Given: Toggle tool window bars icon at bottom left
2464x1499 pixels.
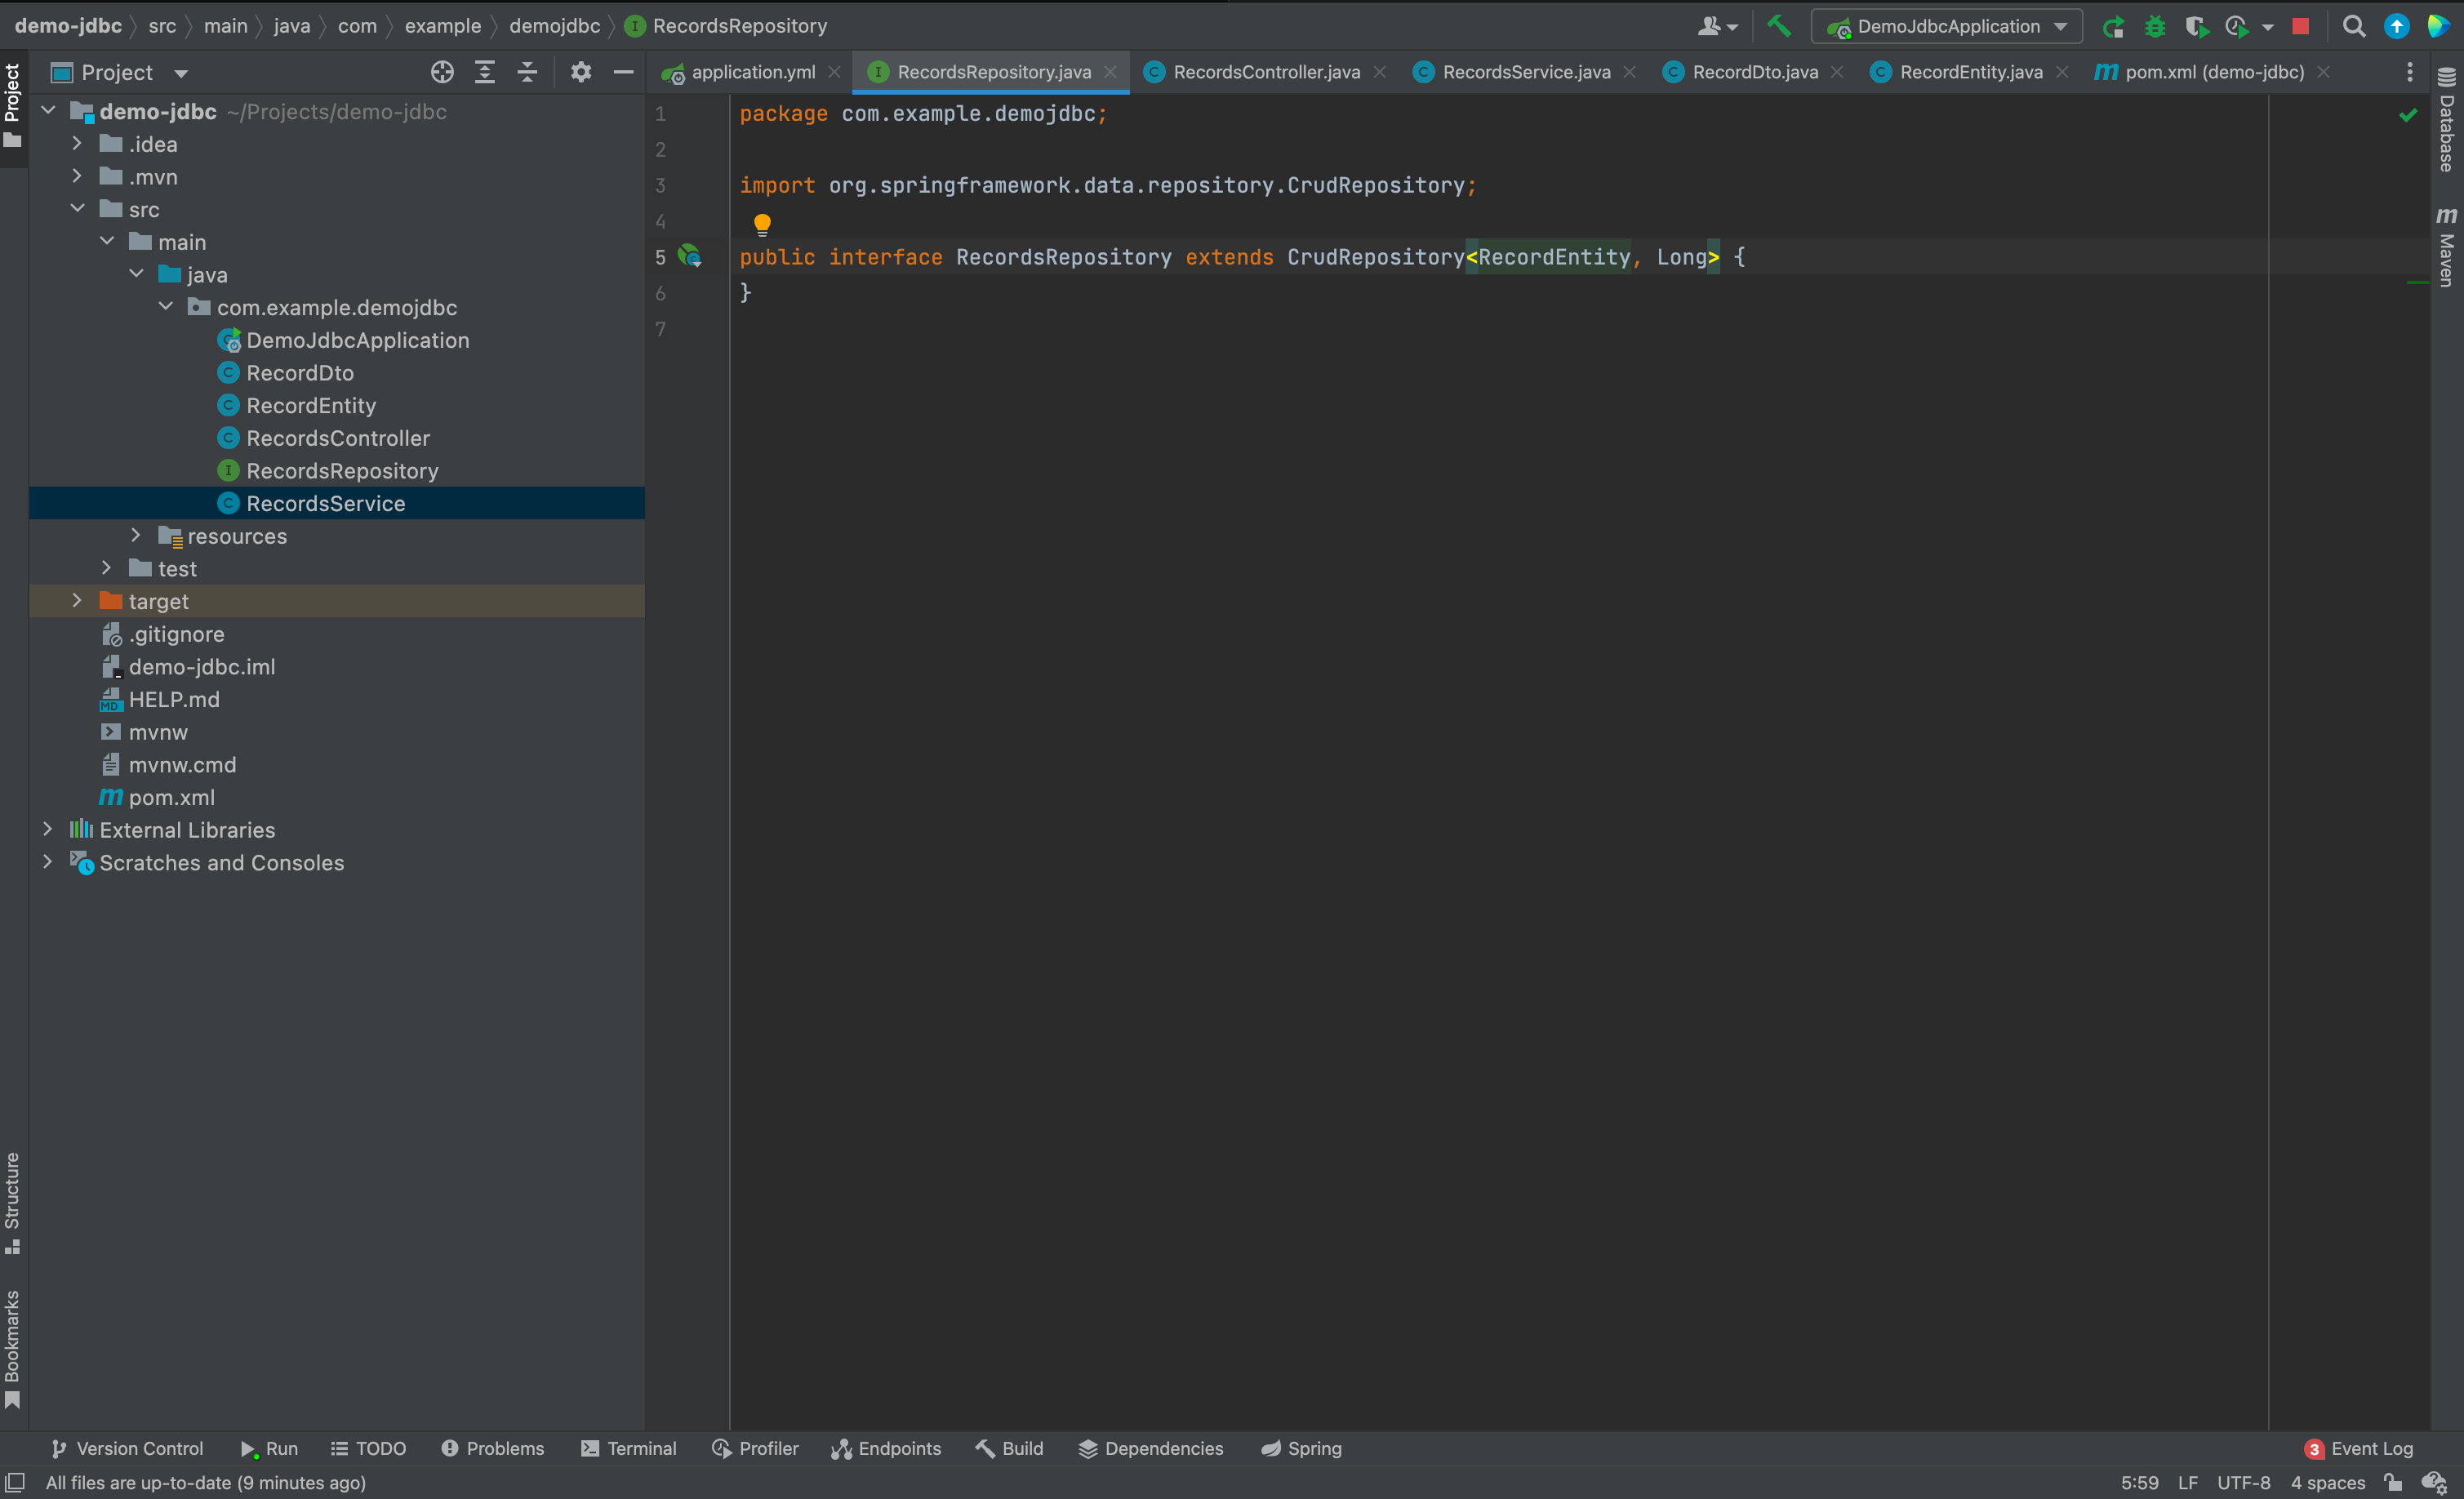Looking at the screenshot, I should [x=15, y=1482].
